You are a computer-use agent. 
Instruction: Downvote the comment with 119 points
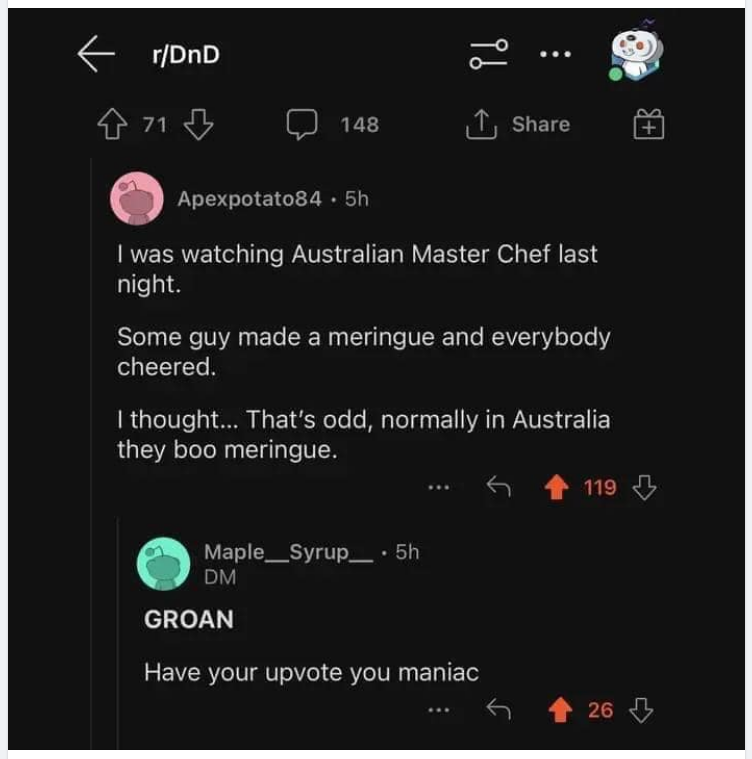pos(645,487)
